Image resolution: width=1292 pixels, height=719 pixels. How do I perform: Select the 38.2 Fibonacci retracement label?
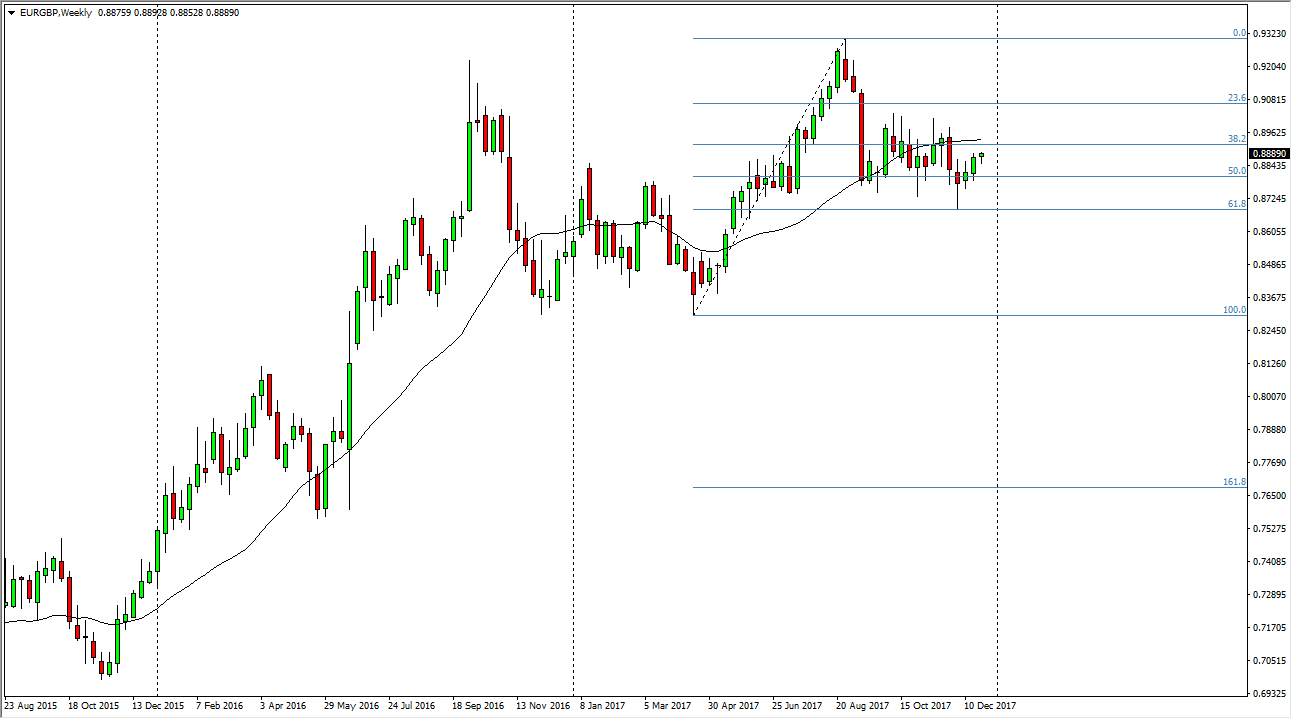[1236, 139]
